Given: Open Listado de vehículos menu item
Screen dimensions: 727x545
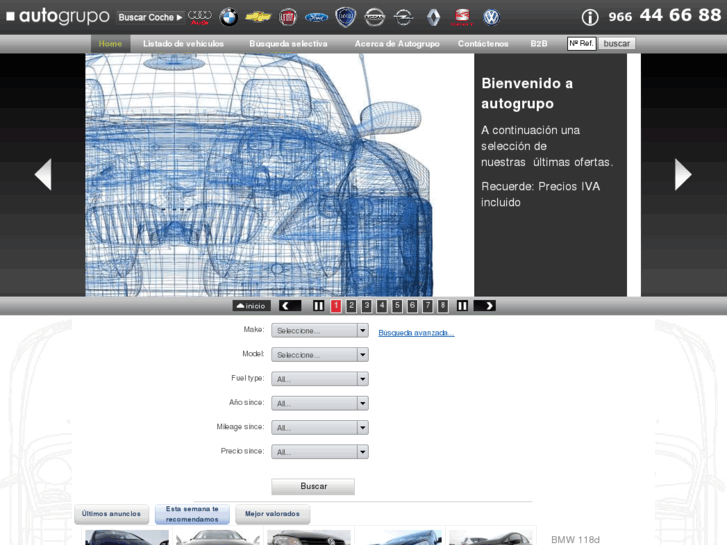Looking at the screenshot, I should coord(183,44).
